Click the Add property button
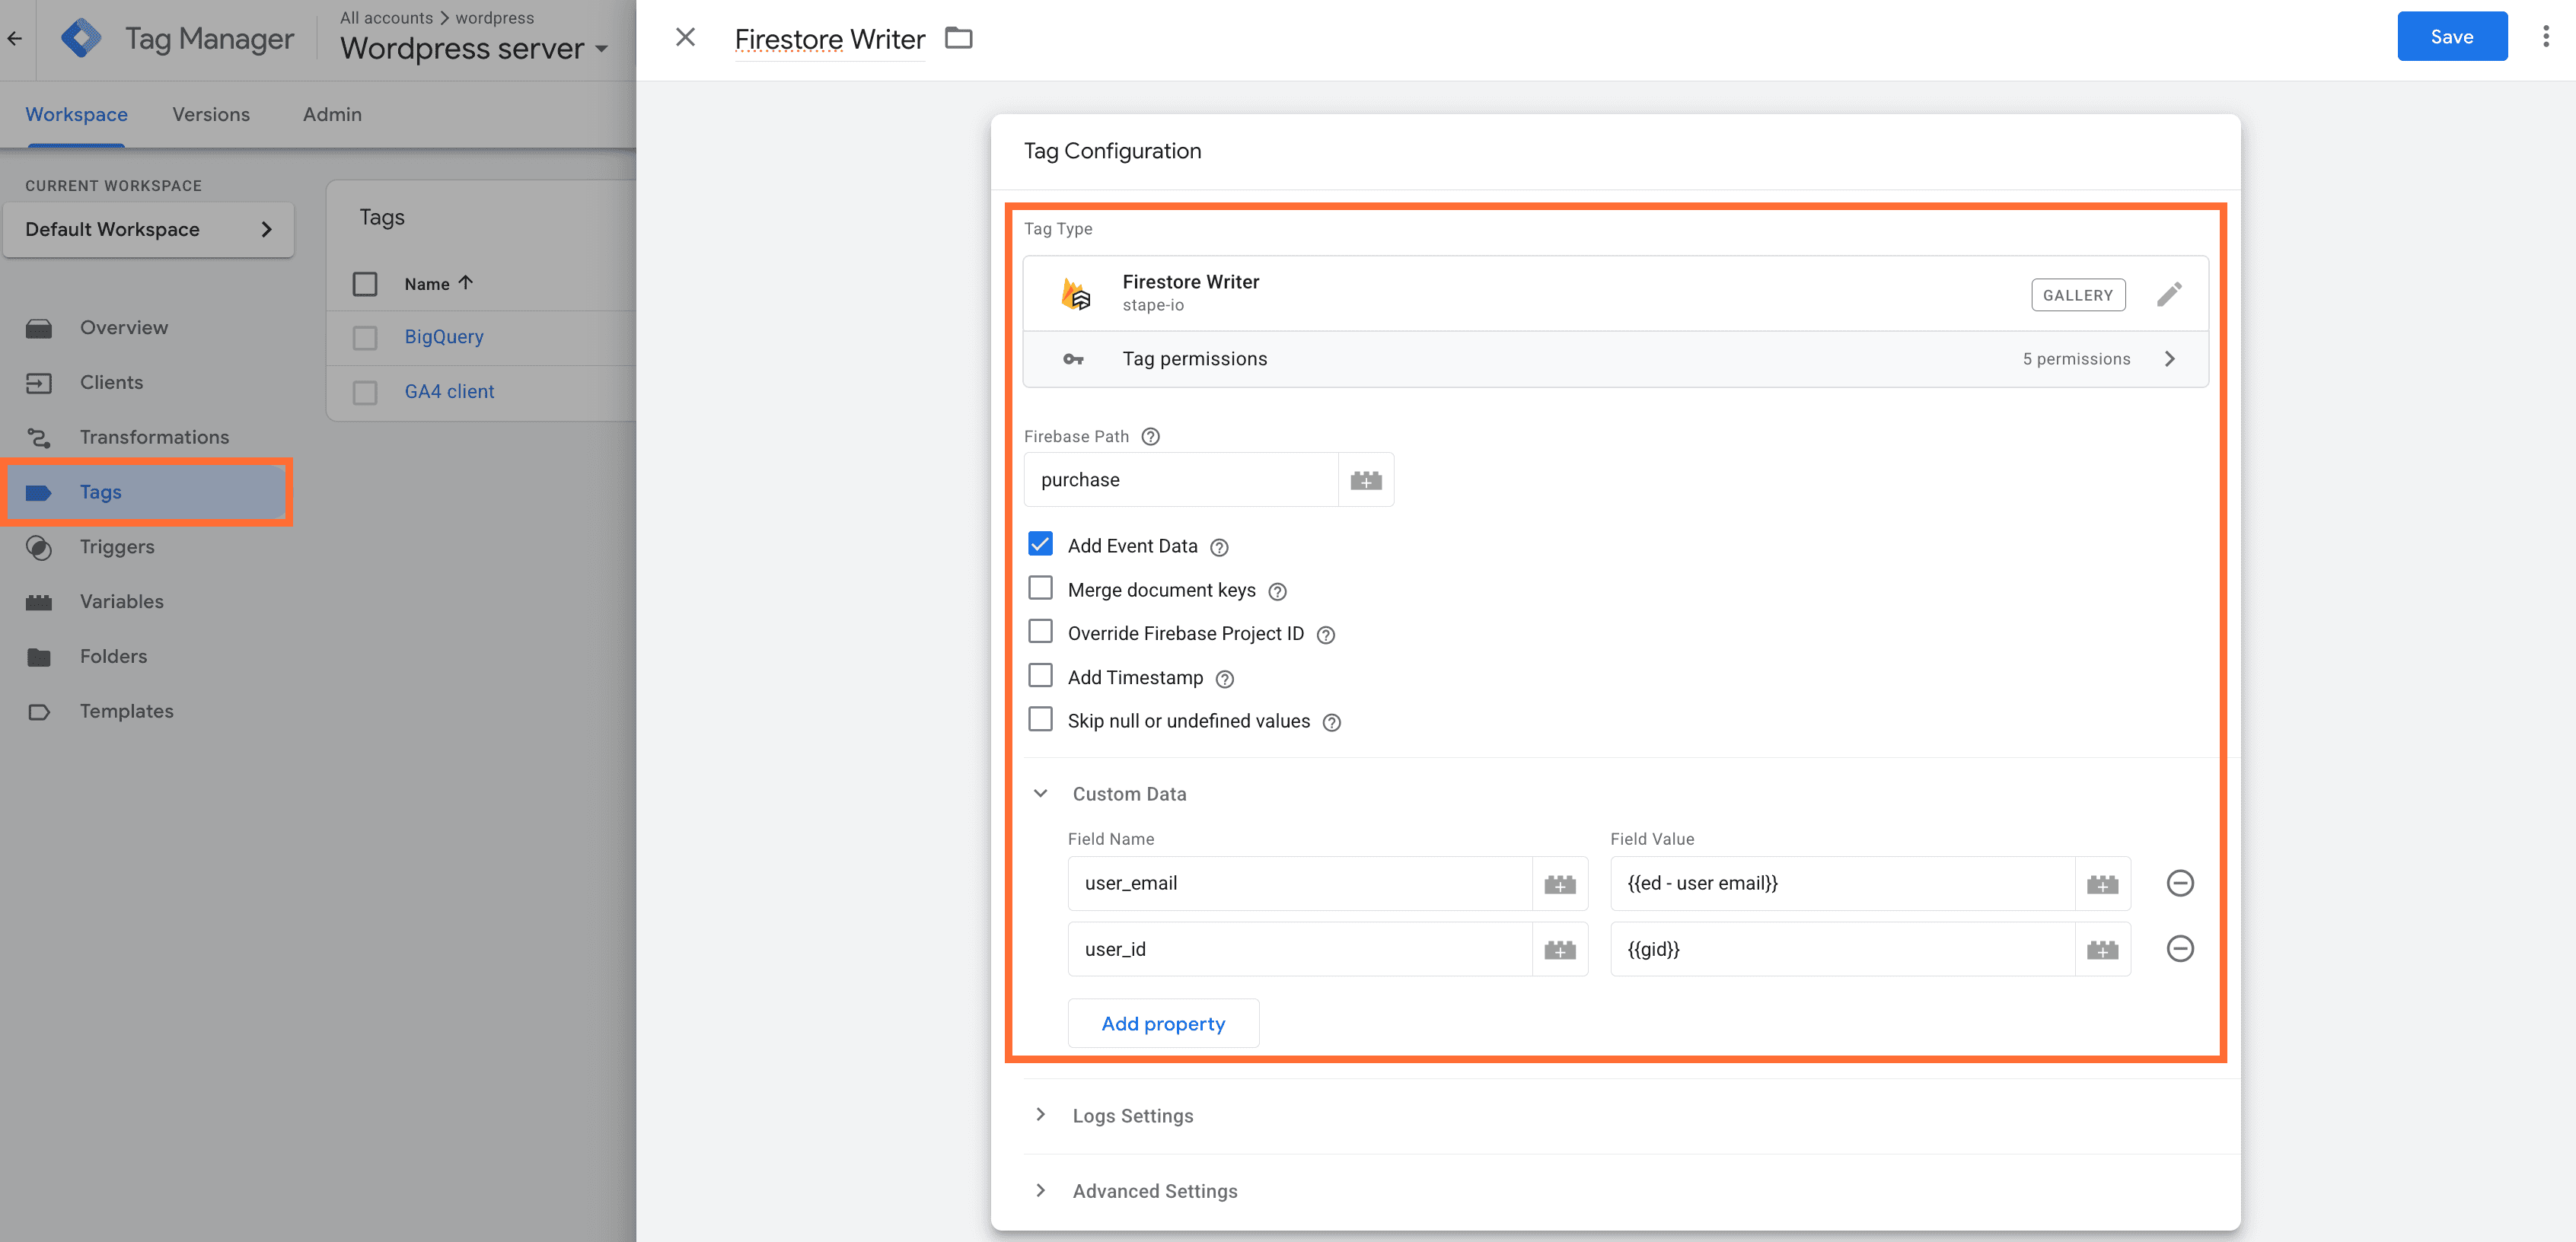The image size is (2576, 1242). [x=1162, y=1023]
